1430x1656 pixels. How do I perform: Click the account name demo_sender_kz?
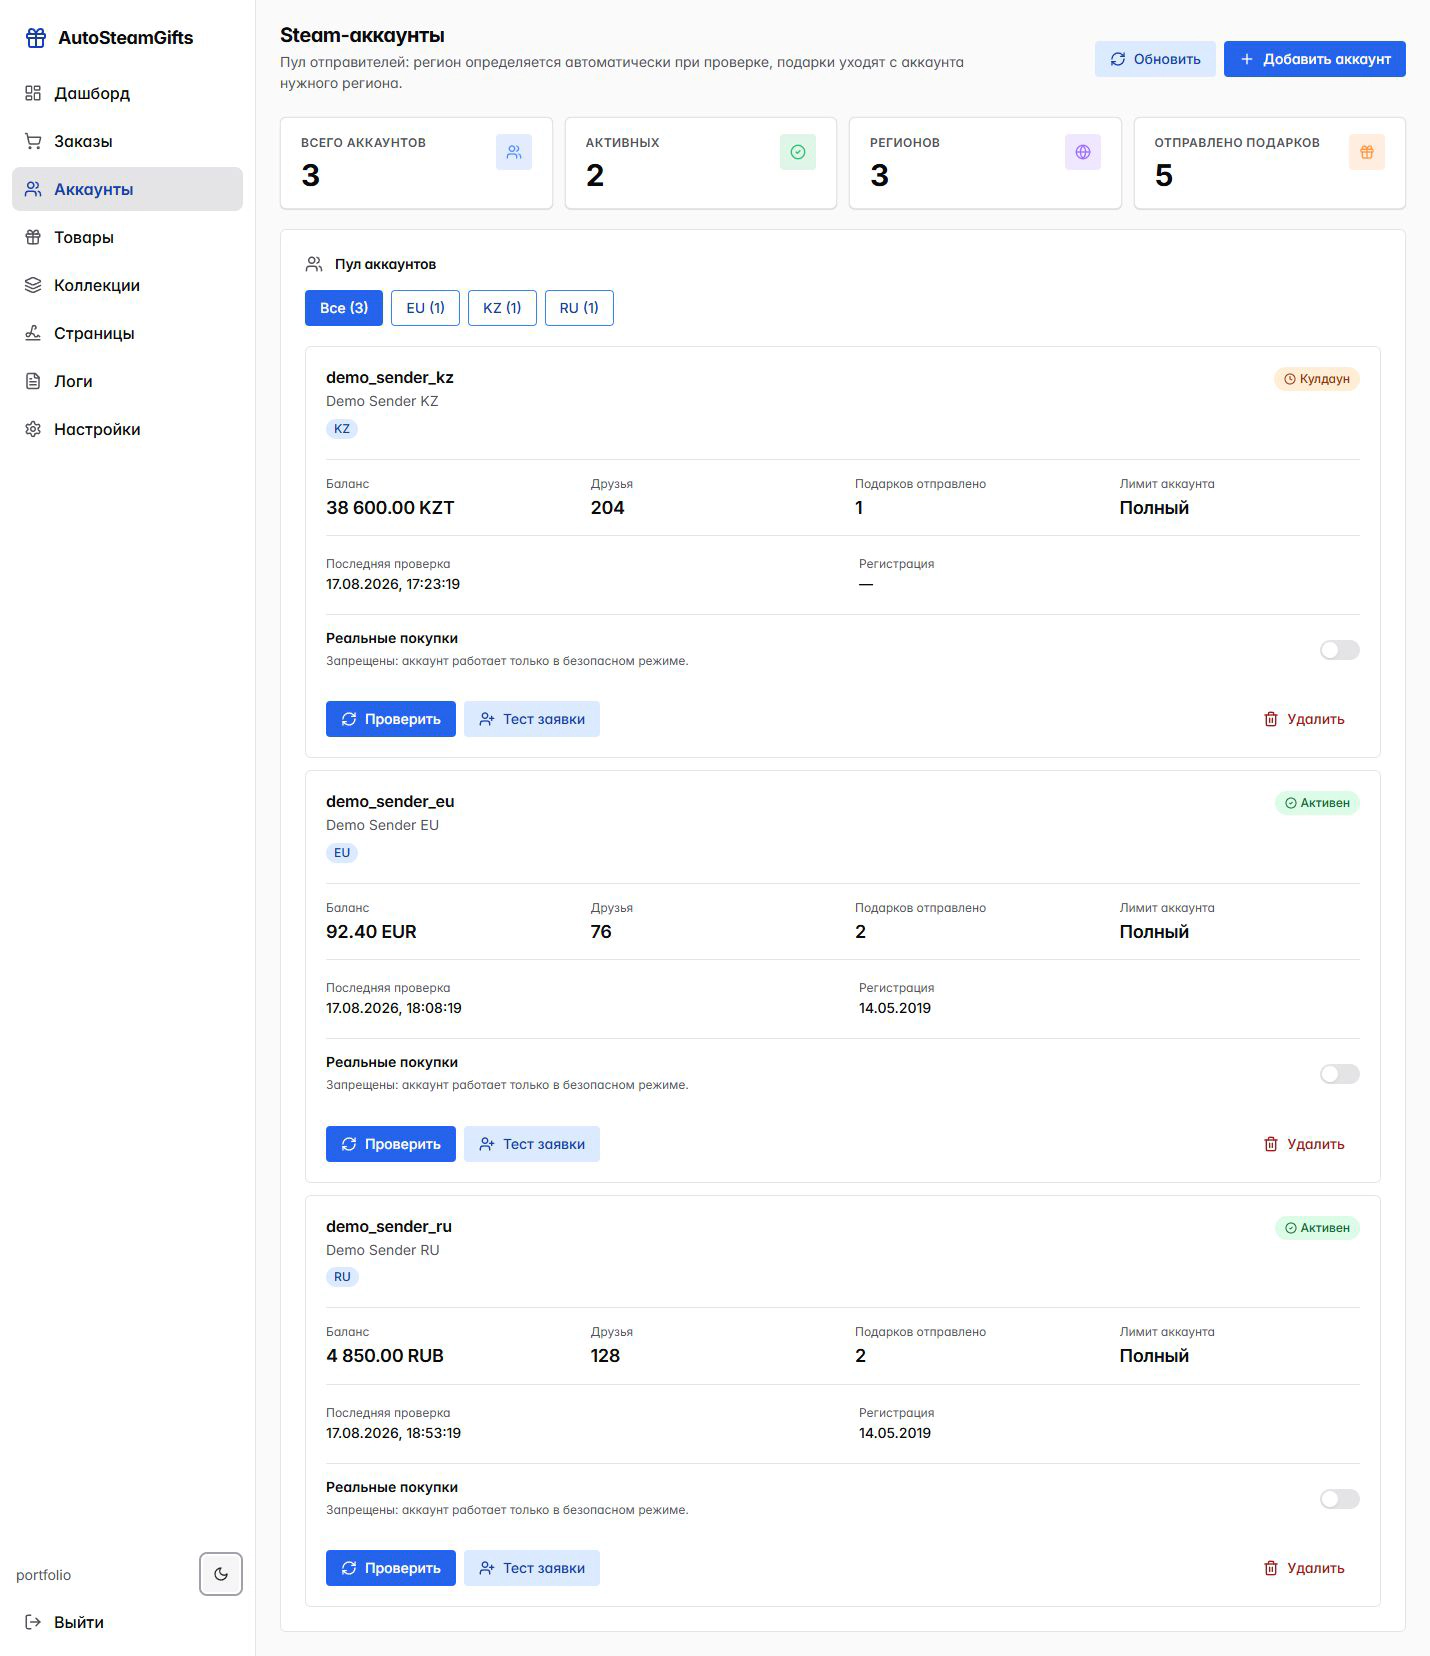point(390,377)
